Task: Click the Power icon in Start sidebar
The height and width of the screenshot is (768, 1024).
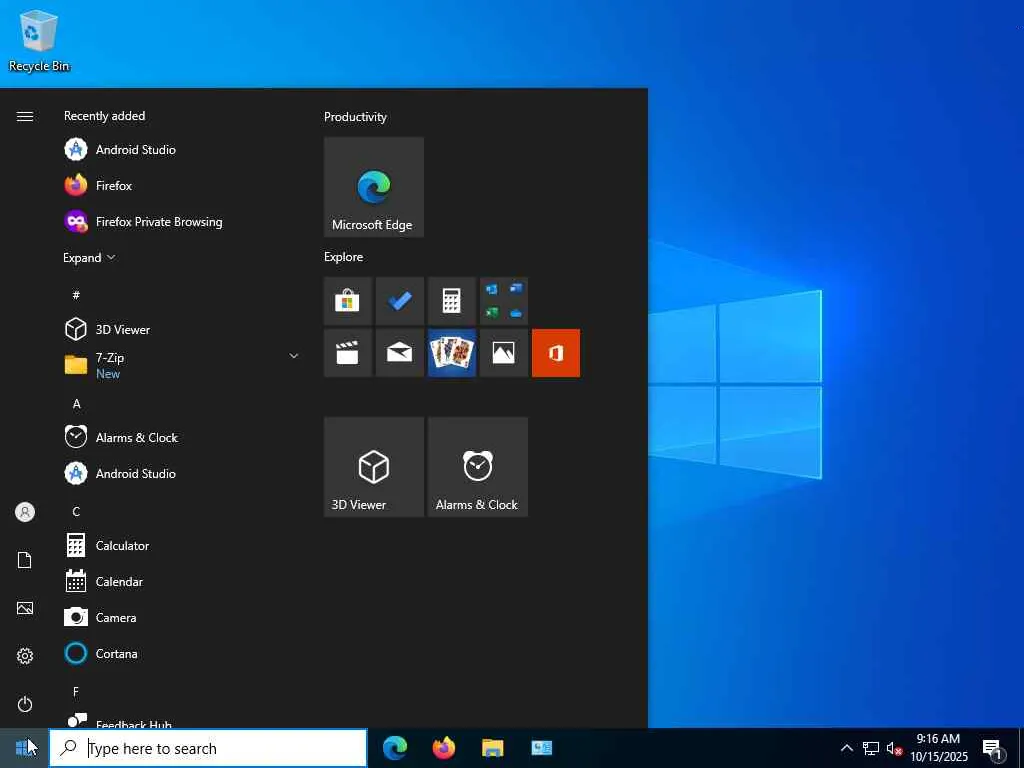Action: 25,704
